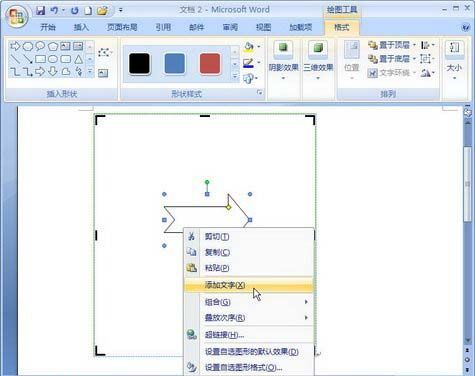Pick the pentagon shape in shapes gallery

(x=53, y=46)
